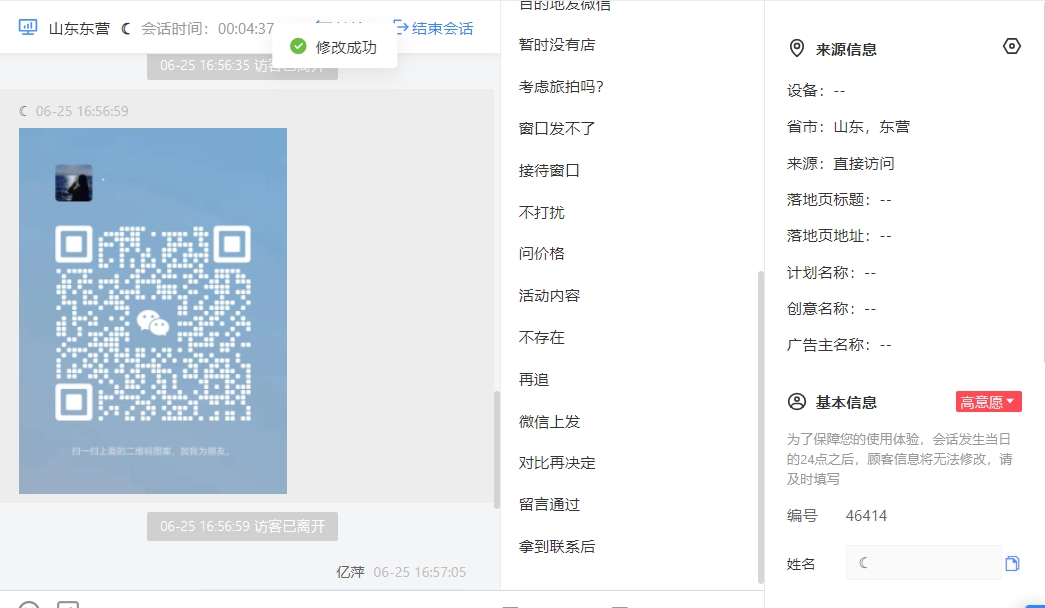Click the 创意名称 row
This screenshot has height=608, width=1045.
click(831, 309)
